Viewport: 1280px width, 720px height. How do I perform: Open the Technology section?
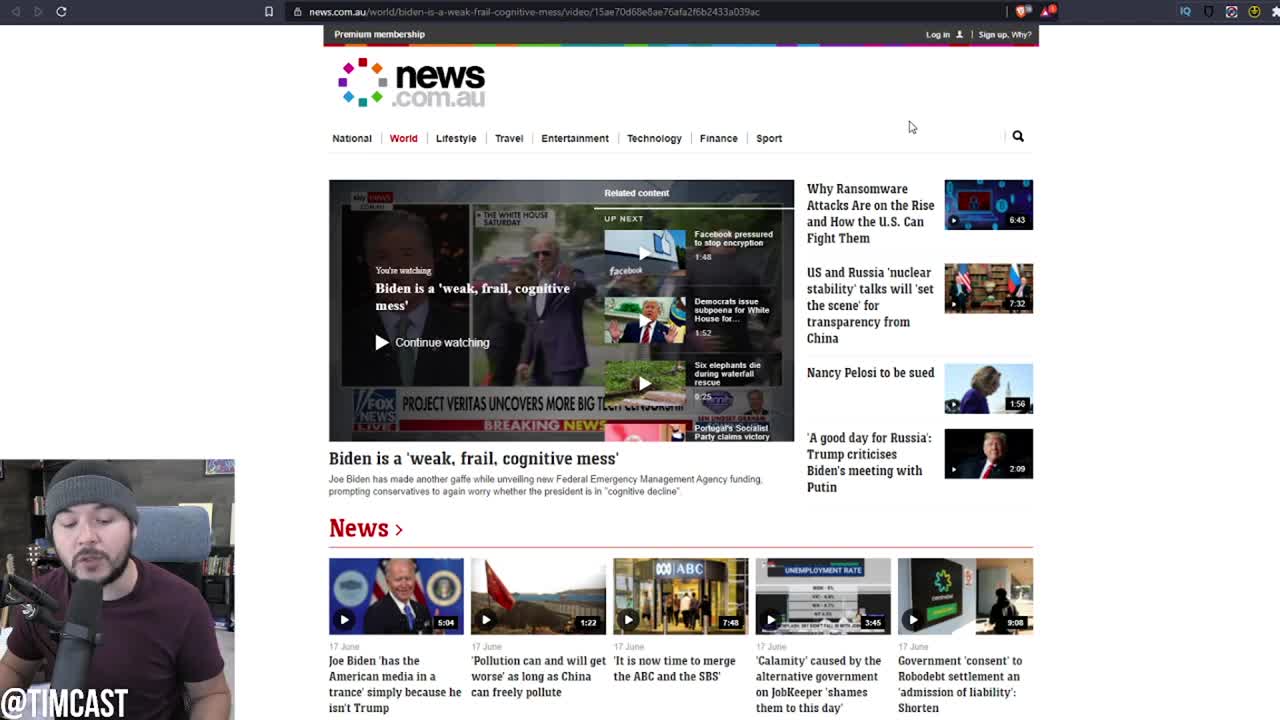(x=654, y=138)
